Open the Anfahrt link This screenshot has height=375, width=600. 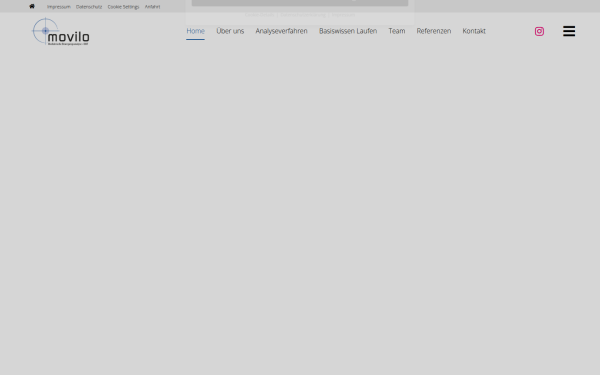coord(152,7)
